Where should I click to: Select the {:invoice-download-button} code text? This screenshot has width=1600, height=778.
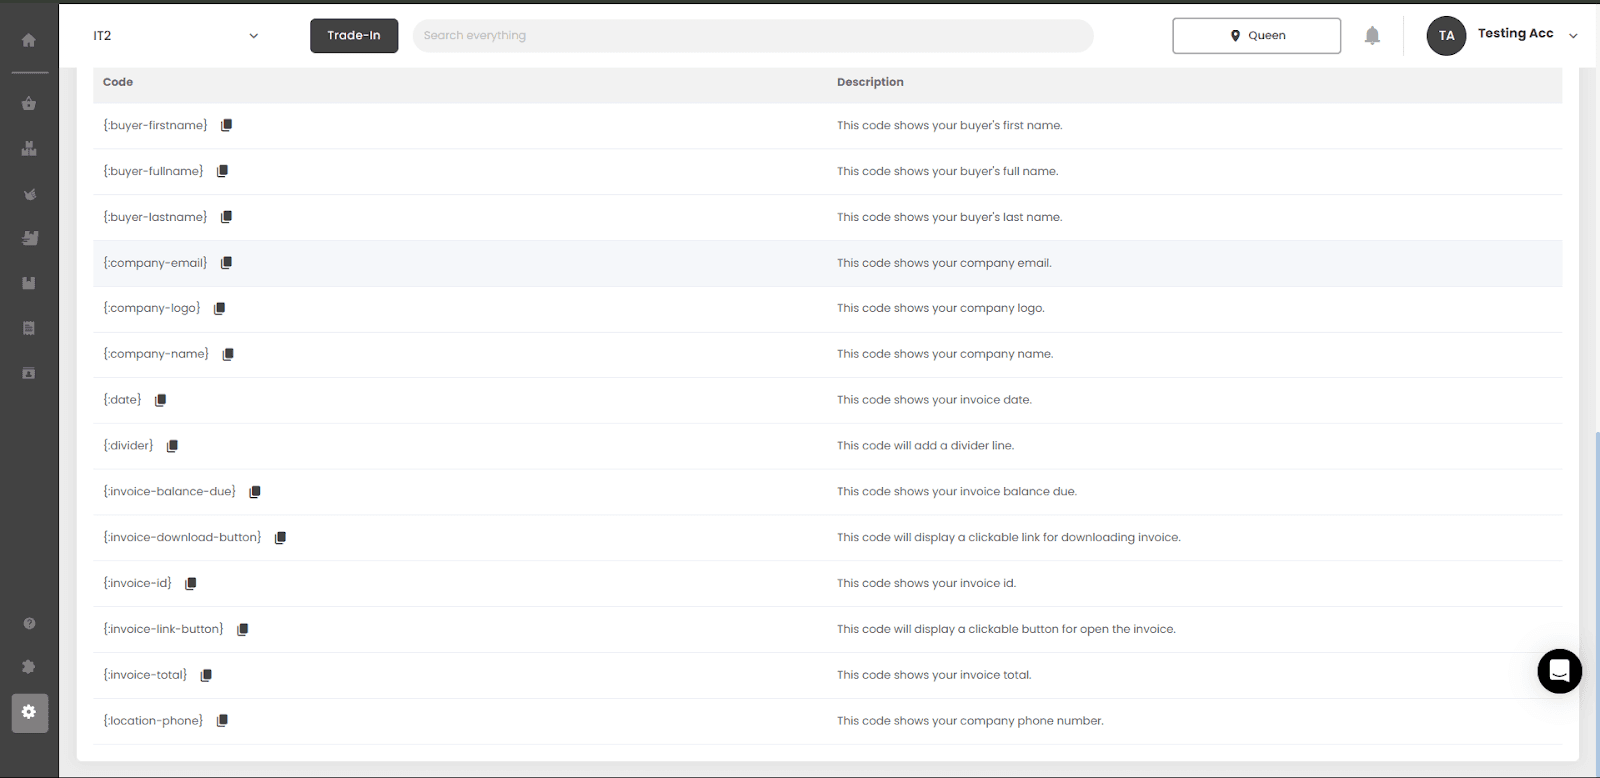(x=182, y=537)
